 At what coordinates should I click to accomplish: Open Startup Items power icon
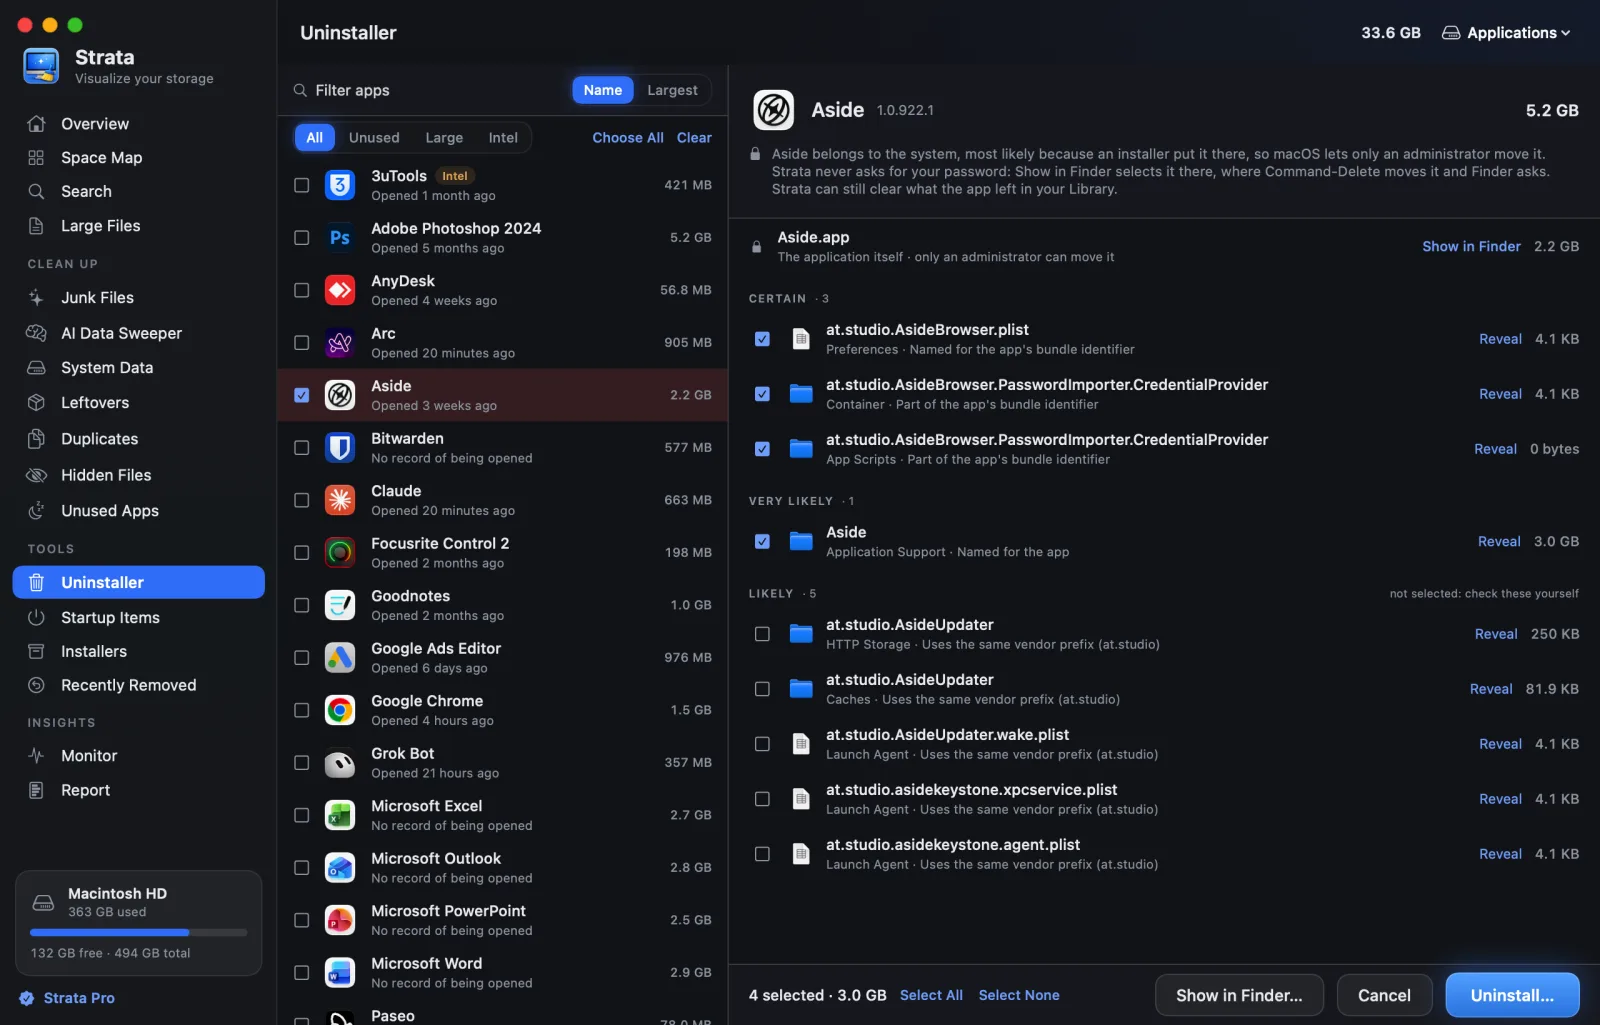36,618
